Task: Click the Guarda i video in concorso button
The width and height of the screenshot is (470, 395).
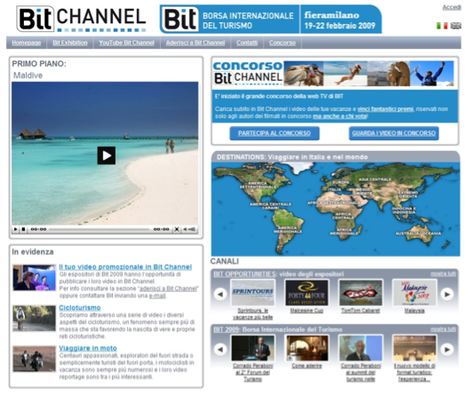Action: (x=394, y=133)
